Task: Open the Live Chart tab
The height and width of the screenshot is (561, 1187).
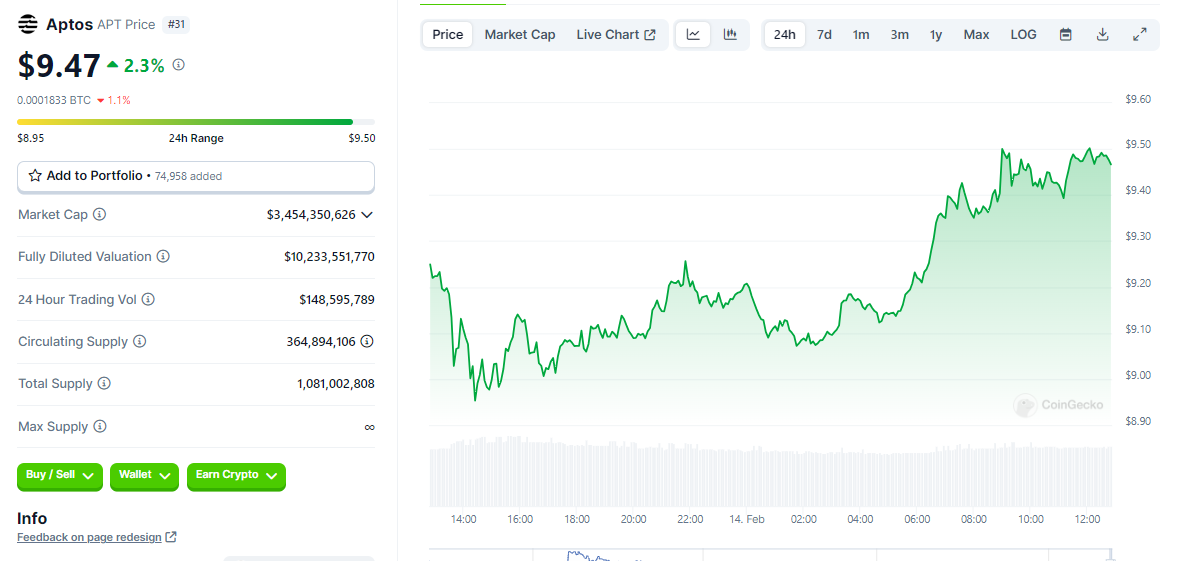Action: point(615,35)
